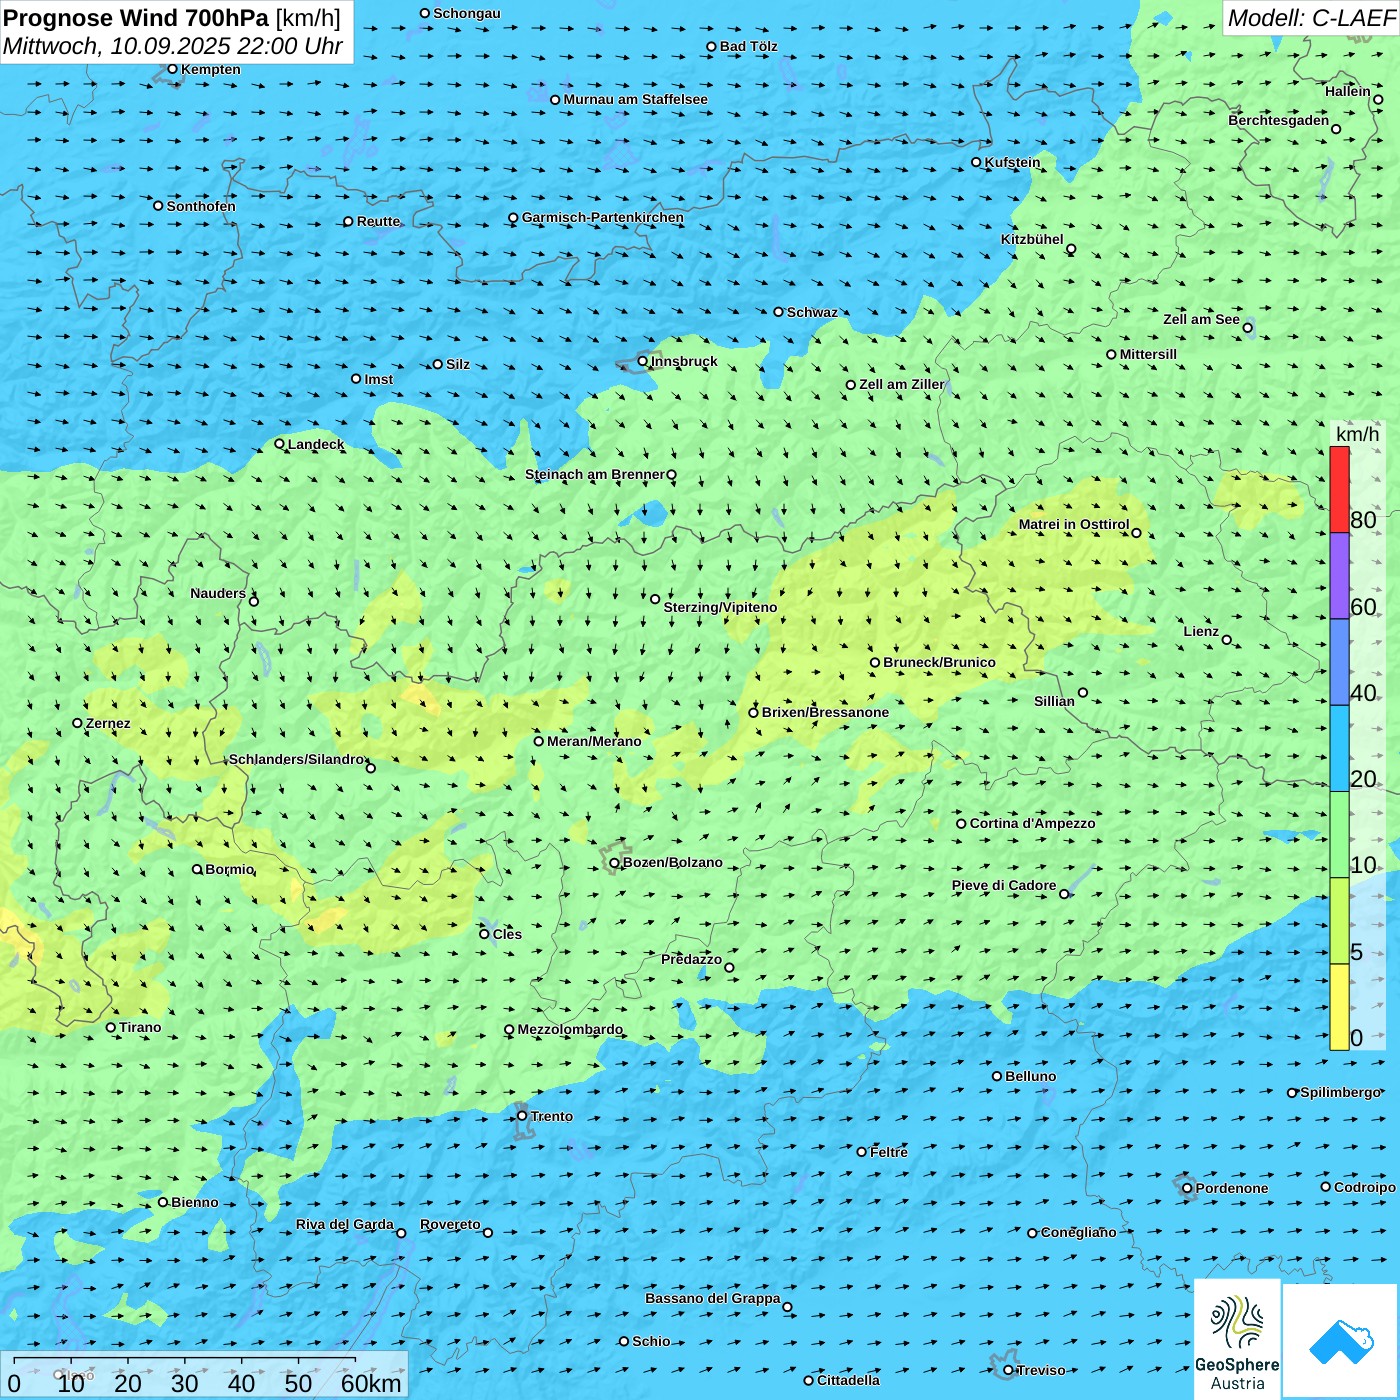Click the Innsbruck city marker circle
The height and width of the screenshot is (1400, 1400).
(643, 361)
